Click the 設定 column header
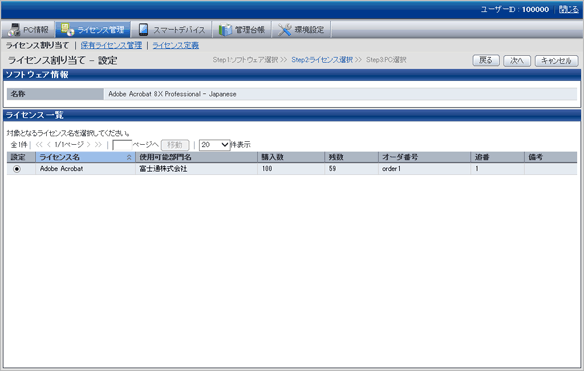The width and height of the screenshot is (584, 371). pos(21,157)
